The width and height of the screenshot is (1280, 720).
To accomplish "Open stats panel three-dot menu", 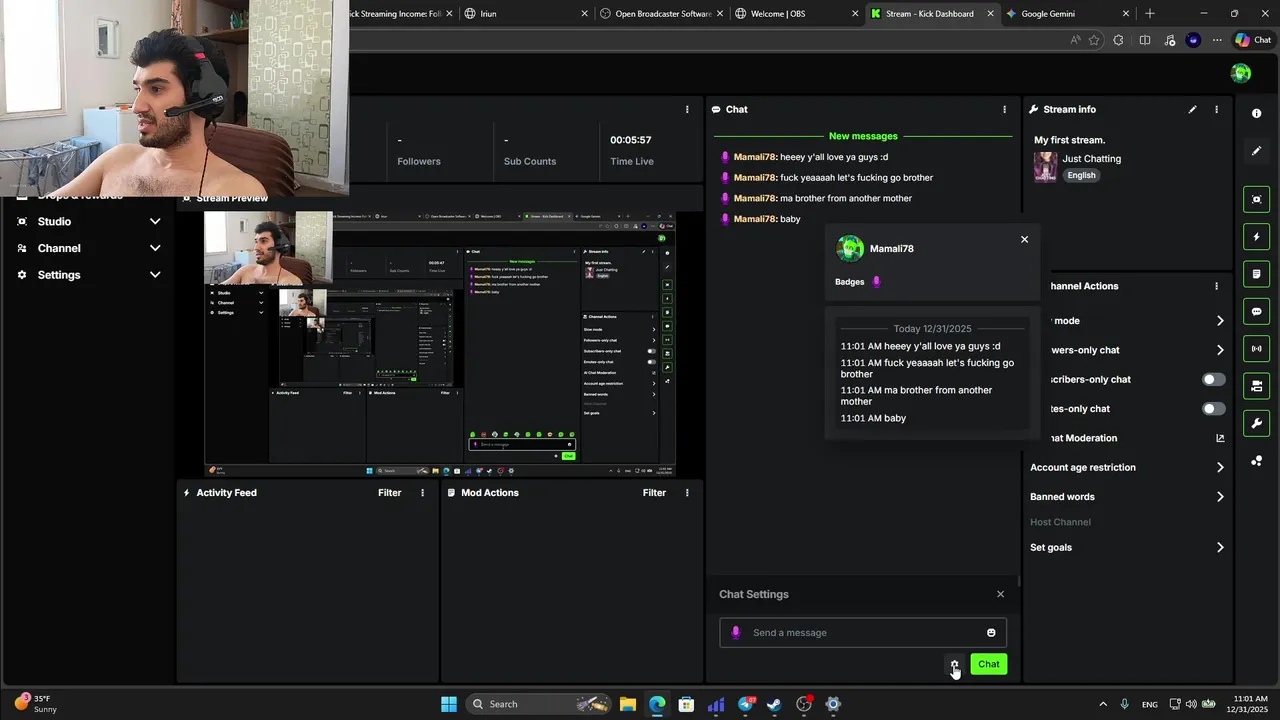I will click(687, 109).
